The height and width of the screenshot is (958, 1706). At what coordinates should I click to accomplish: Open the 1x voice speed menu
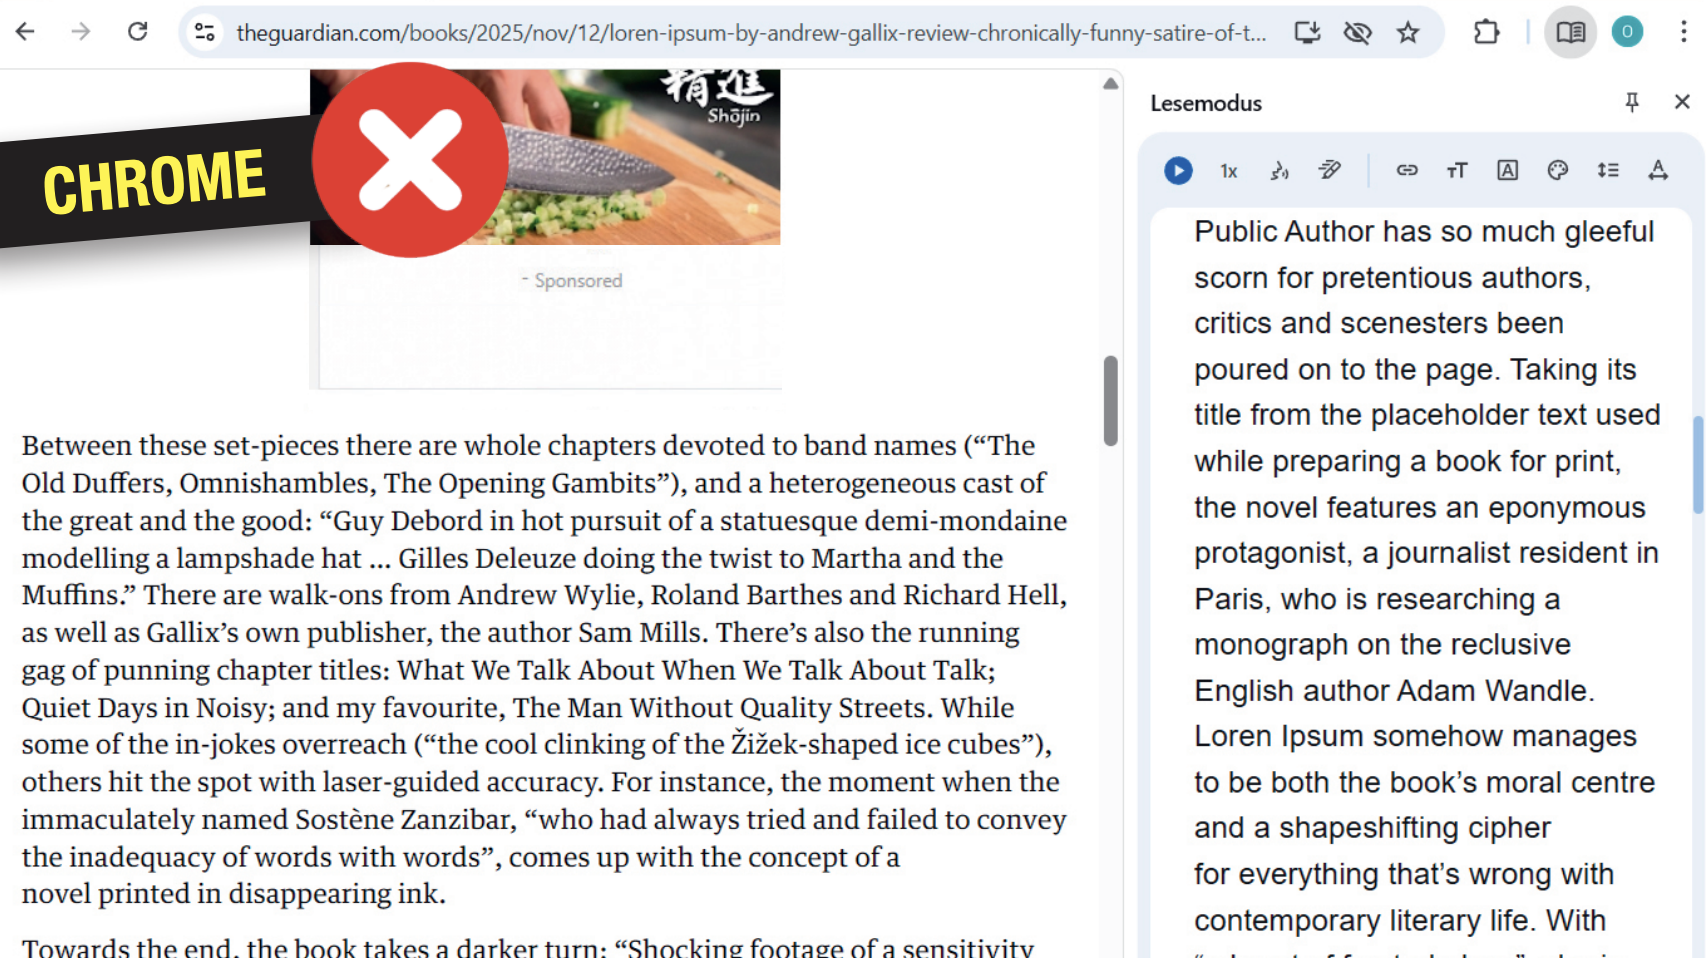[1229, 171]
